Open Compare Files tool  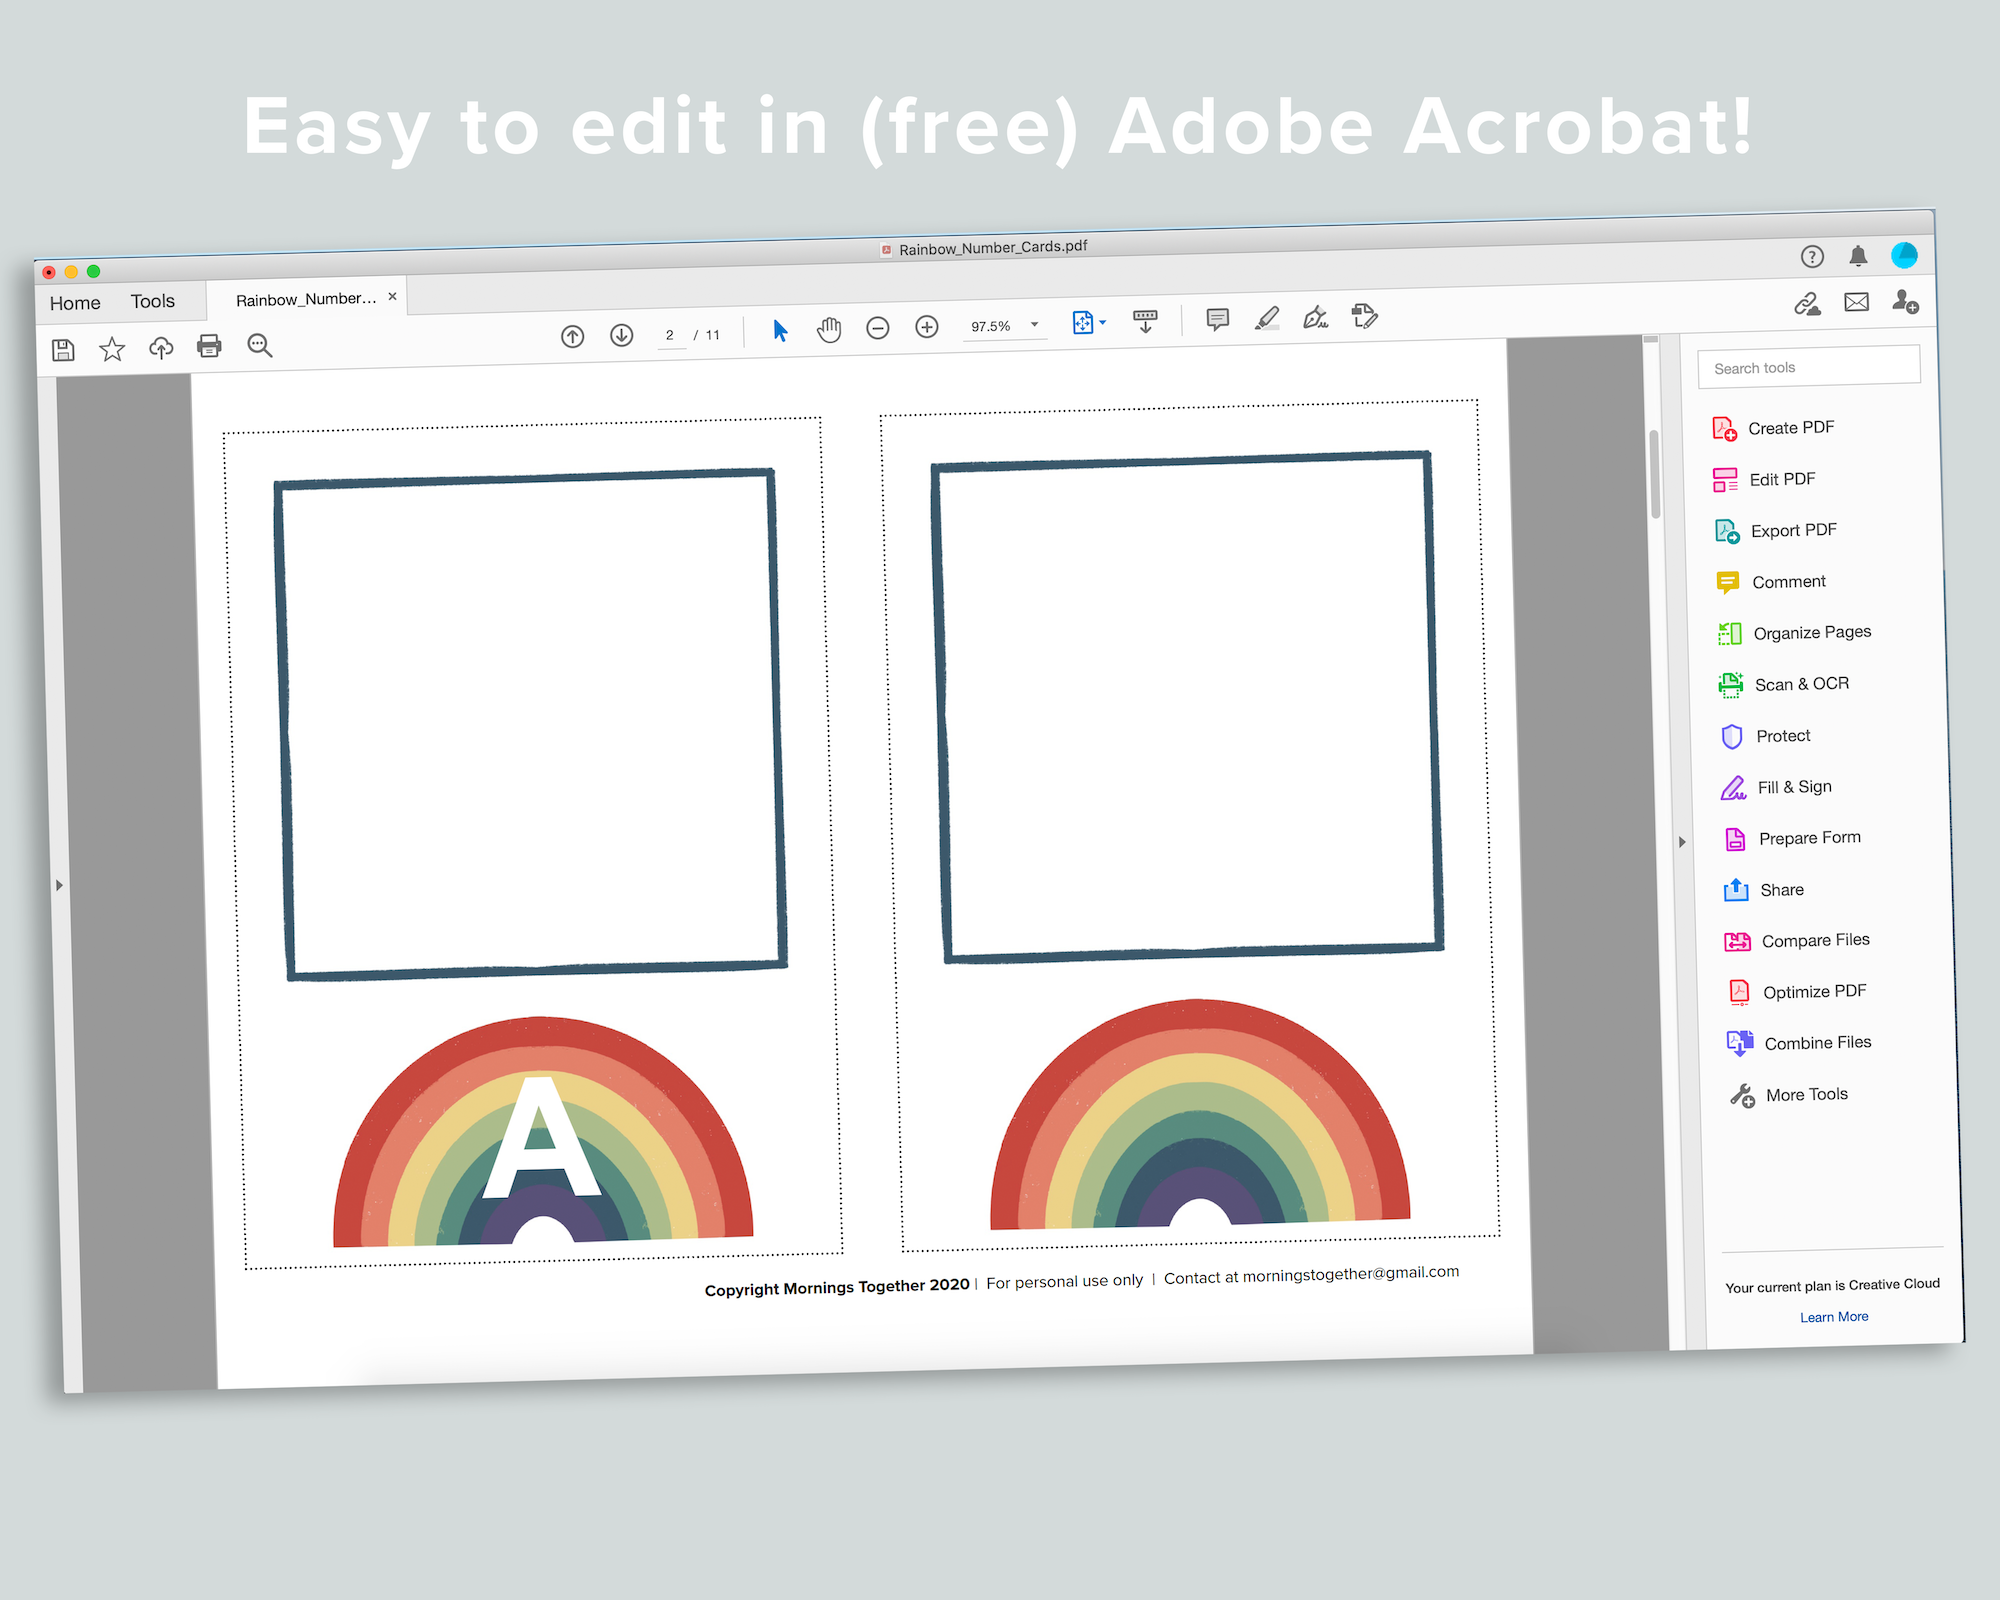(1798, 941)
